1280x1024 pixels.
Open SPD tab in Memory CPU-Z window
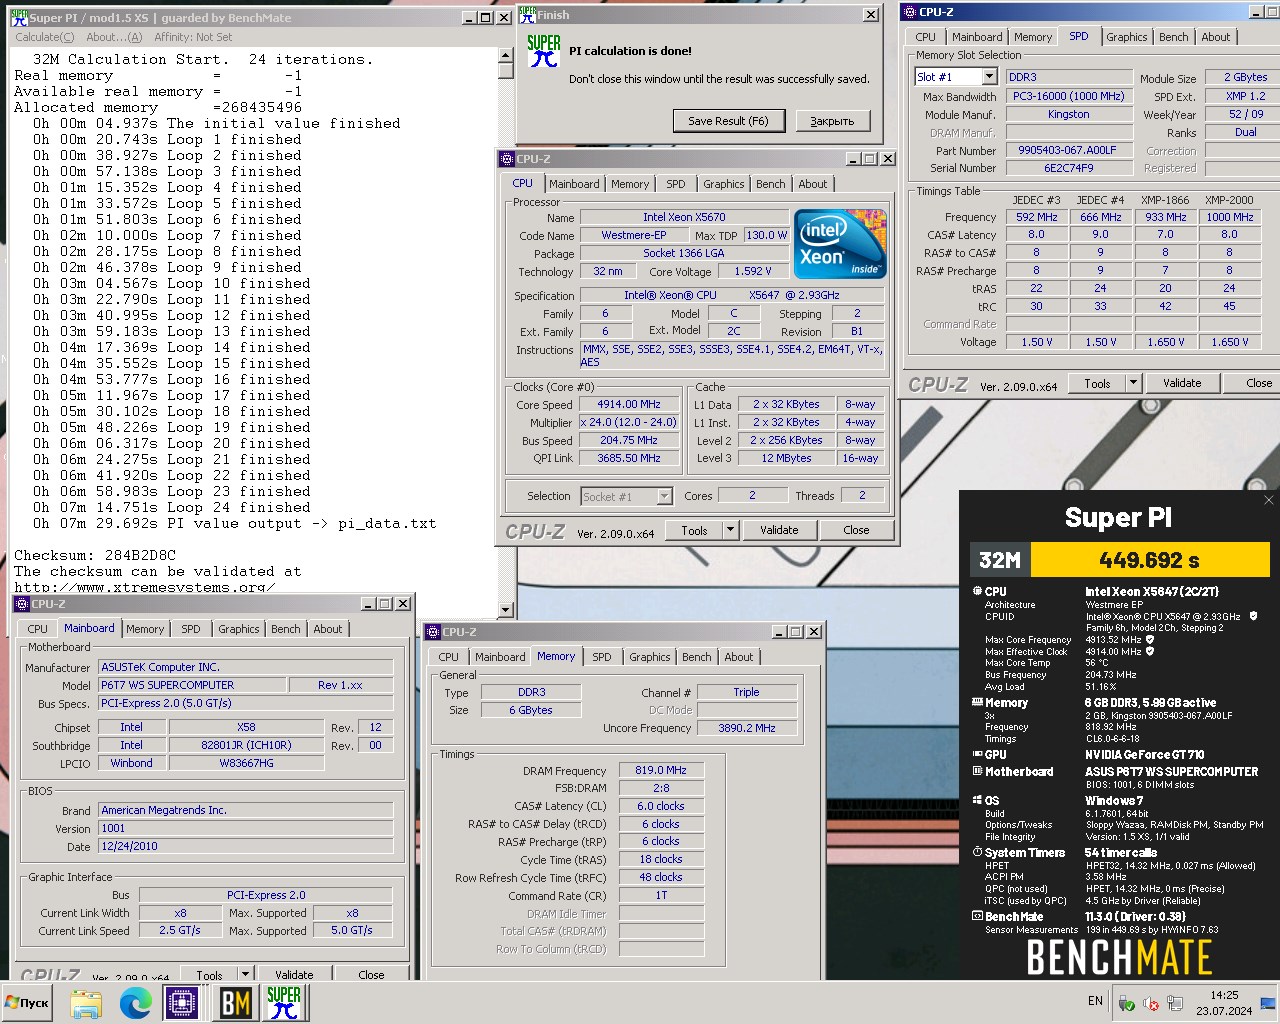click(602, 657)
